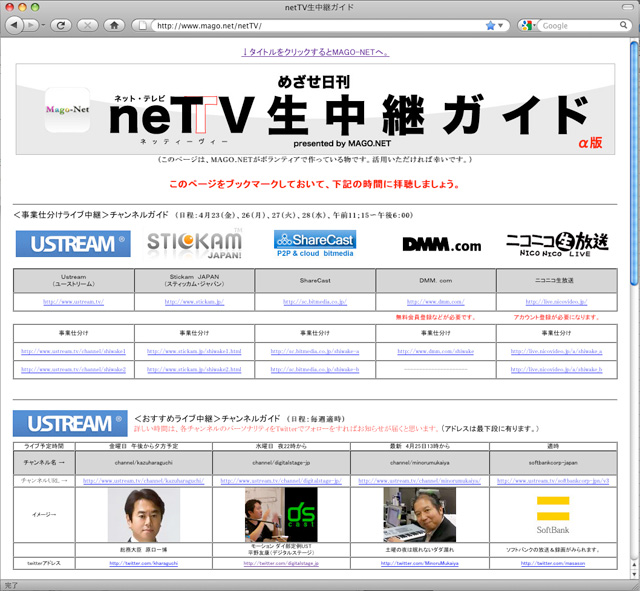This screenshot has width=640, height=591.
Task: Open the nicovideo shiwake_a link
Action: tap(556, 351)
